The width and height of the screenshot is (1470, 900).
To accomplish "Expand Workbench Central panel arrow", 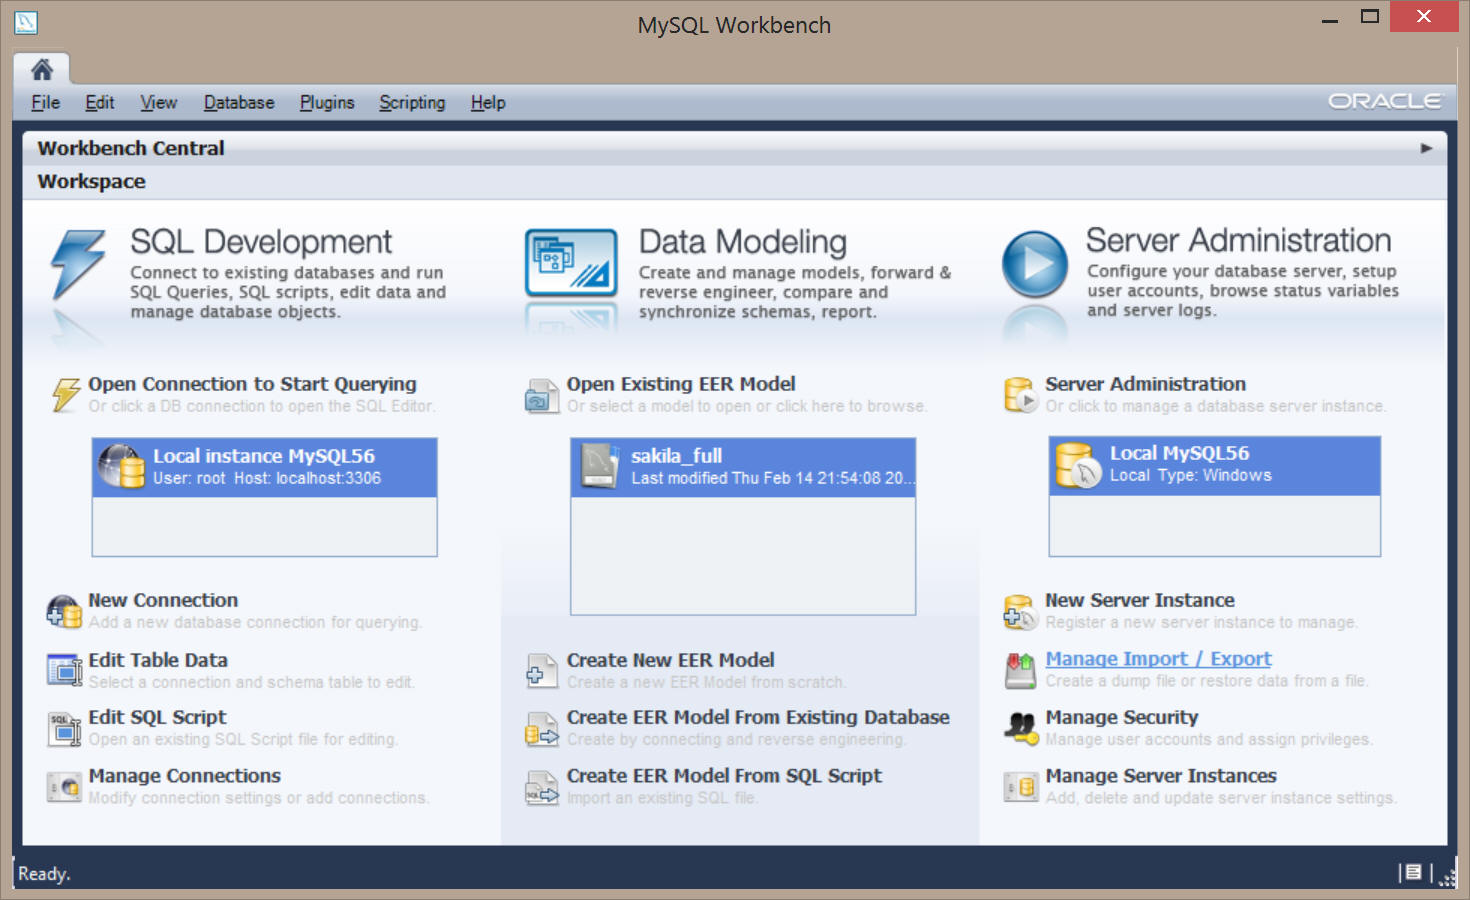I will (1426, 148).
